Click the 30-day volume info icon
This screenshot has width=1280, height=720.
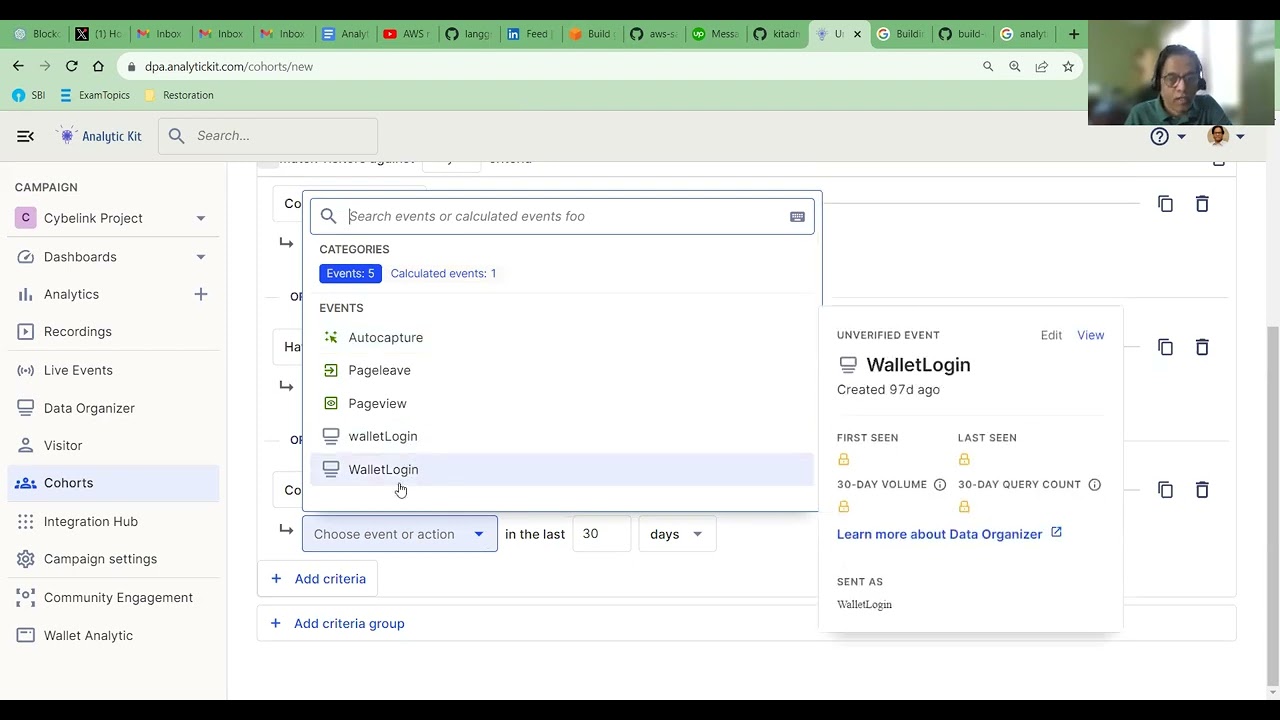tap(940, 485)
